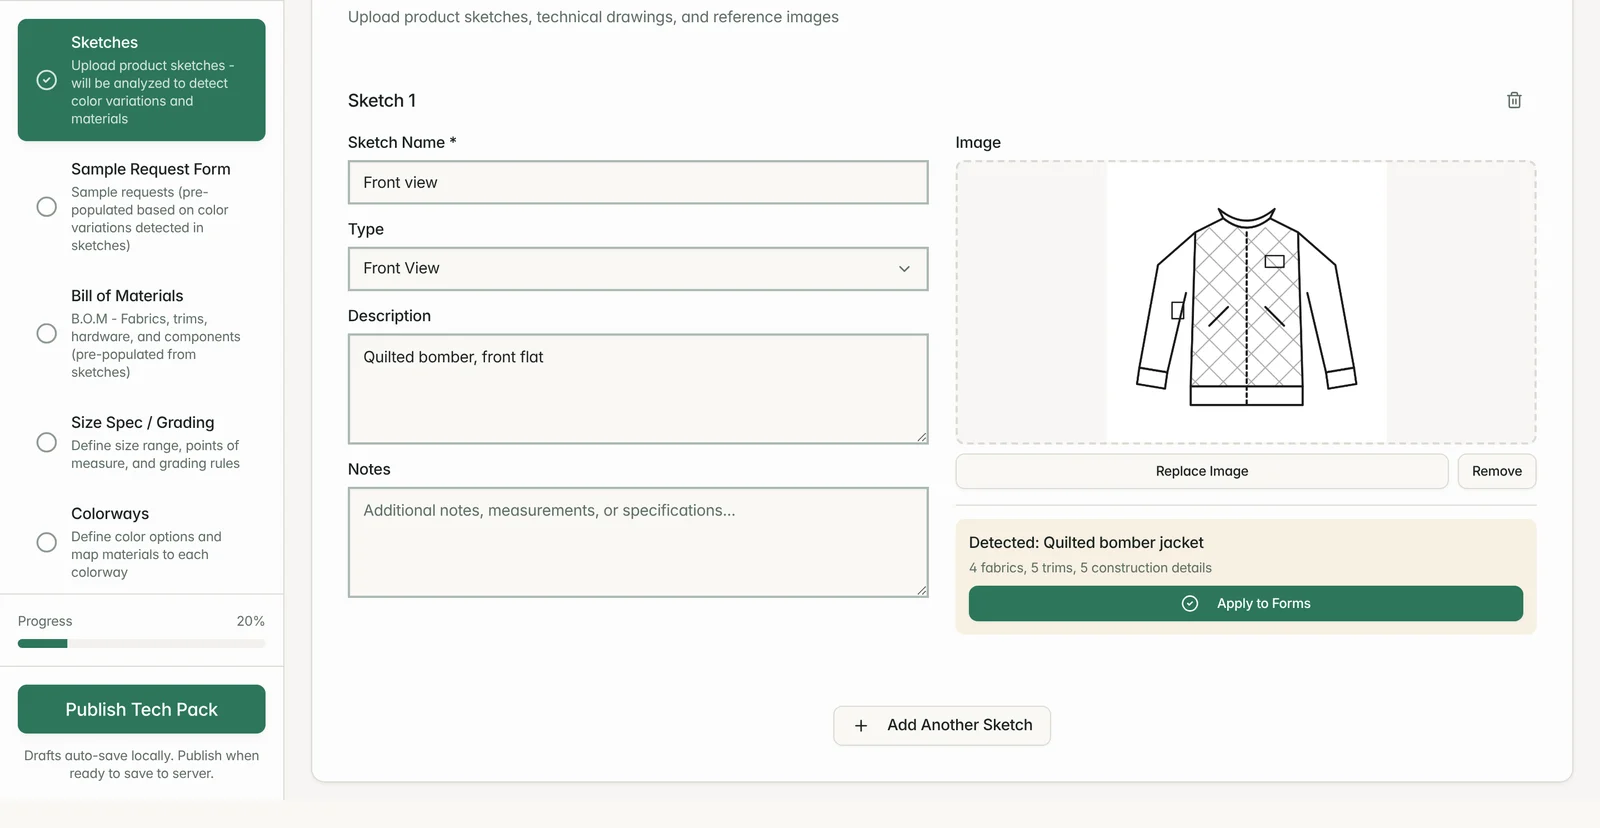Viewport: 1600px width, 828px height.
Task: Select the Bill of Materials step circle
Action: (x=47, y=334)
